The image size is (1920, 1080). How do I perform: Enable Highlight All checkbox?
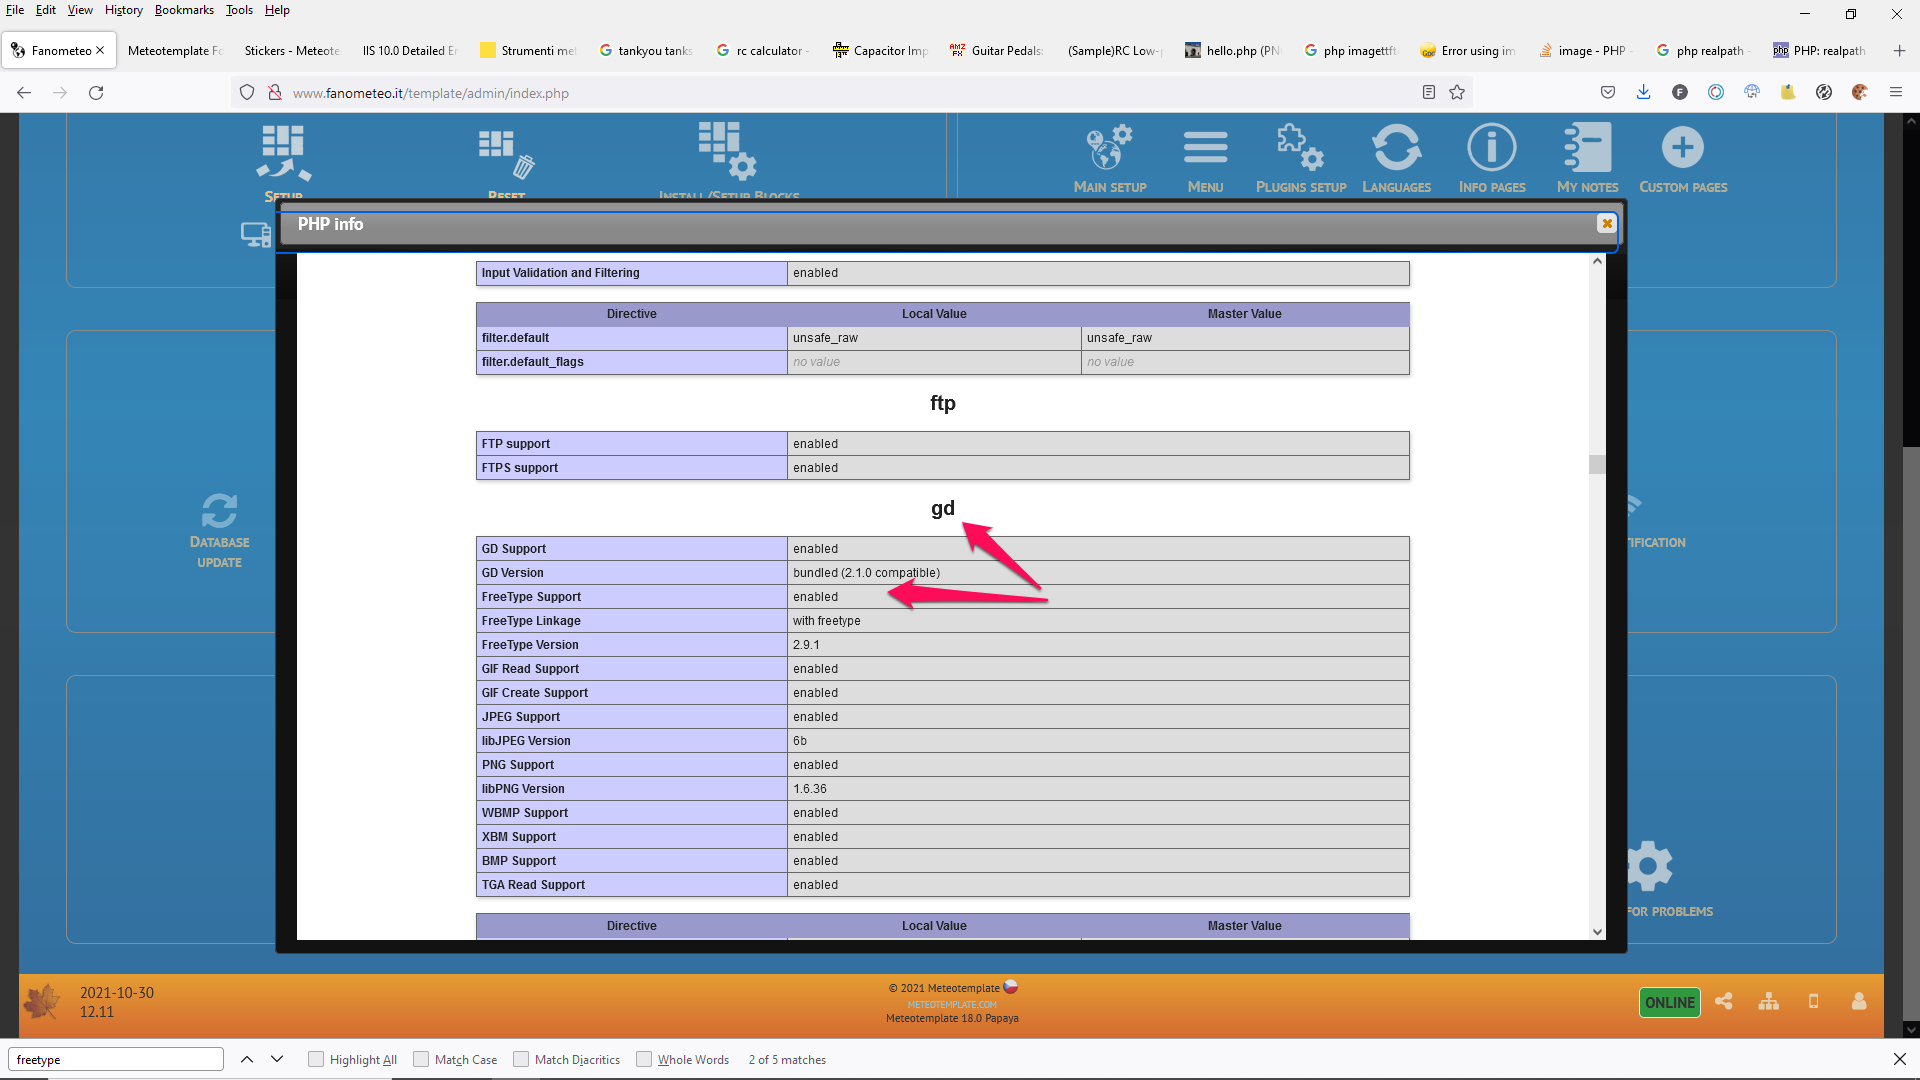coord(316,1059)
